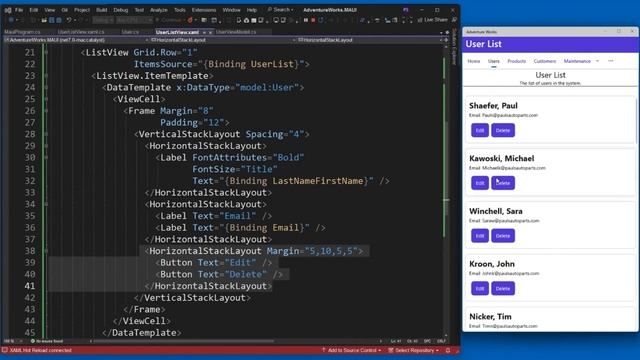640x360 pixels.
Task: Click the notification bell in status bar
Action: pyautogui.click(x=448, y=350)
